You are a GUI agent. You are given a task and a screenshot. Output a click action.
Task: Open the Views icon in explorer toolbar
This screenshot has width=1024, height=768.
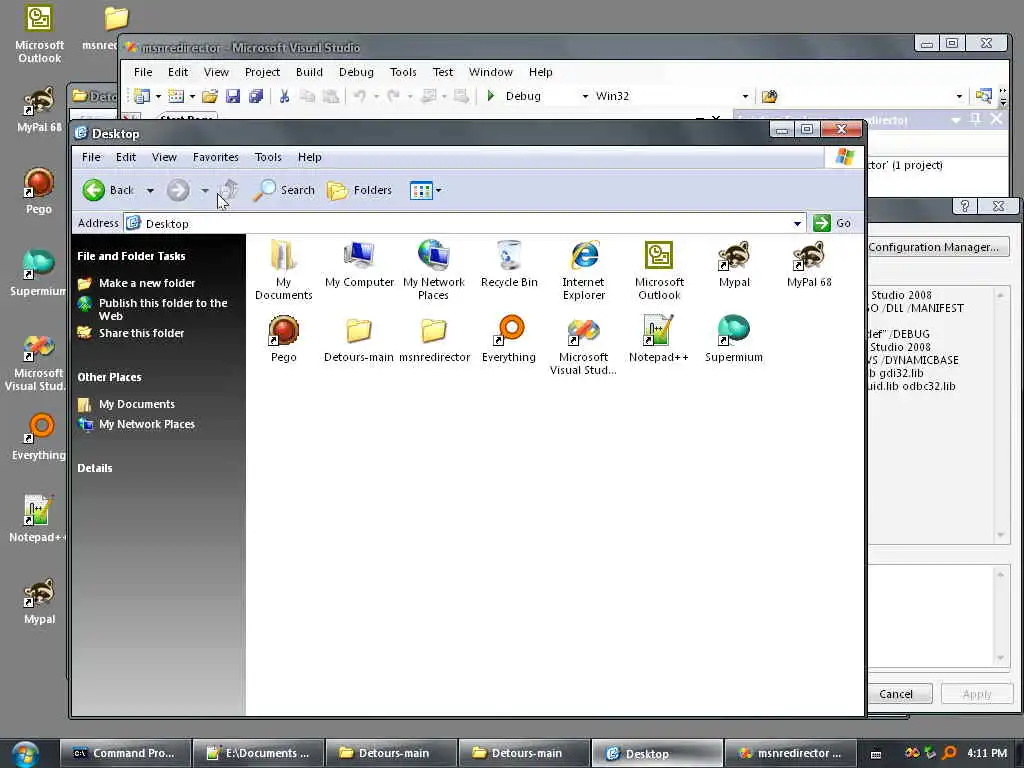coord(421,191)
